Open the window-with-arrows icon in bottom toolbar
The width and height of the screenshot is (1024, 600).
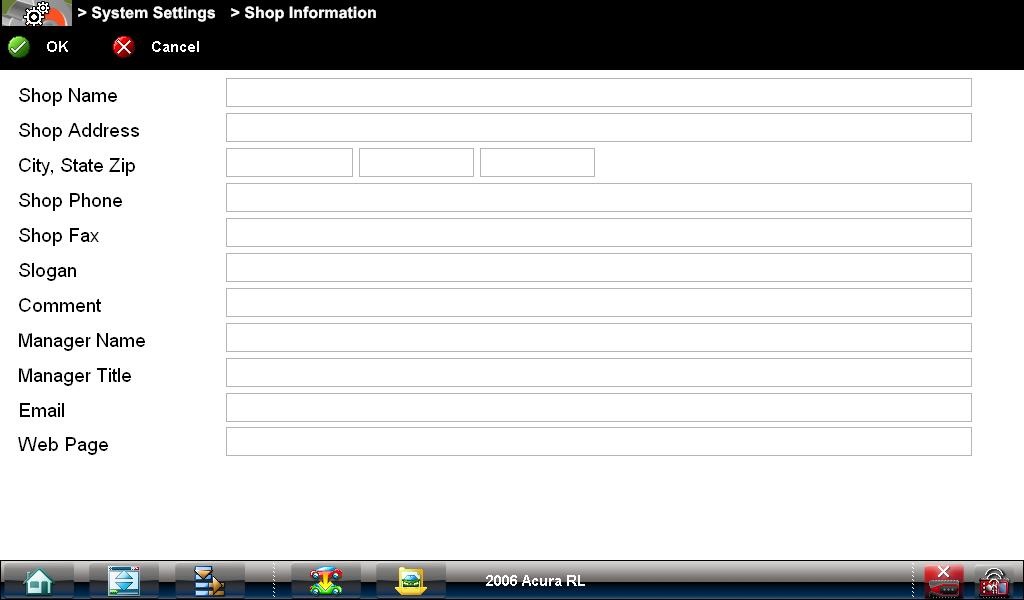124,580
